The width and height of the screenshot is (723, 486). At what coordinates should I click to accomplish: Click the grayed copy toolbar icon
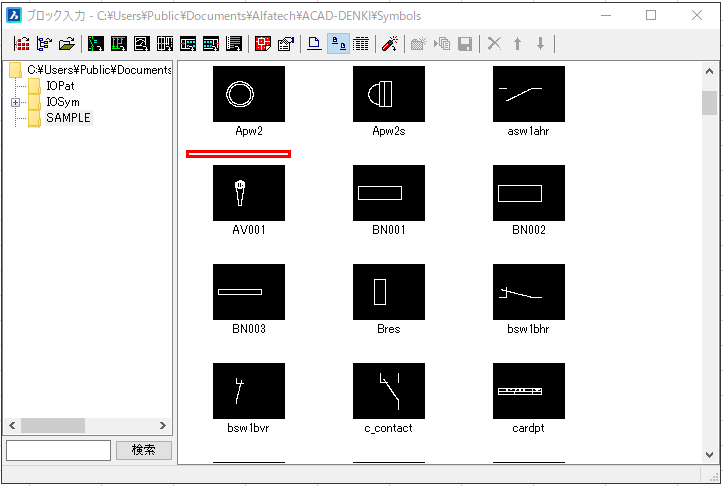click(442, 44)
